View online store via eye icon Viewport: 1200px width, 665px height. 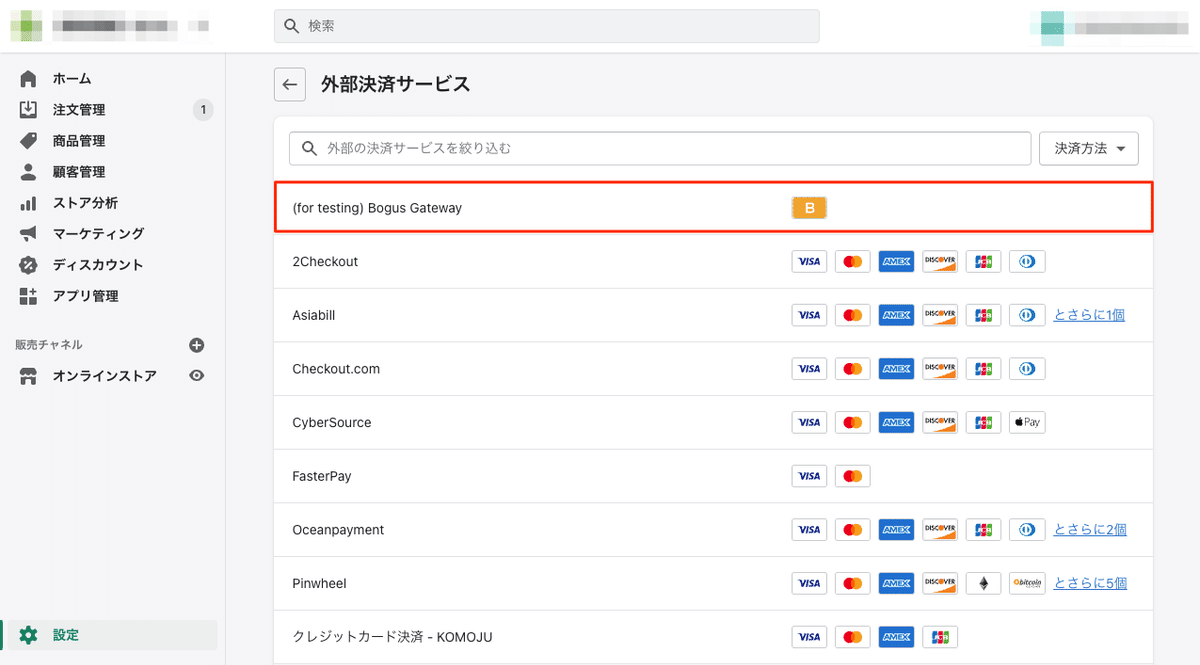[197, 376]
